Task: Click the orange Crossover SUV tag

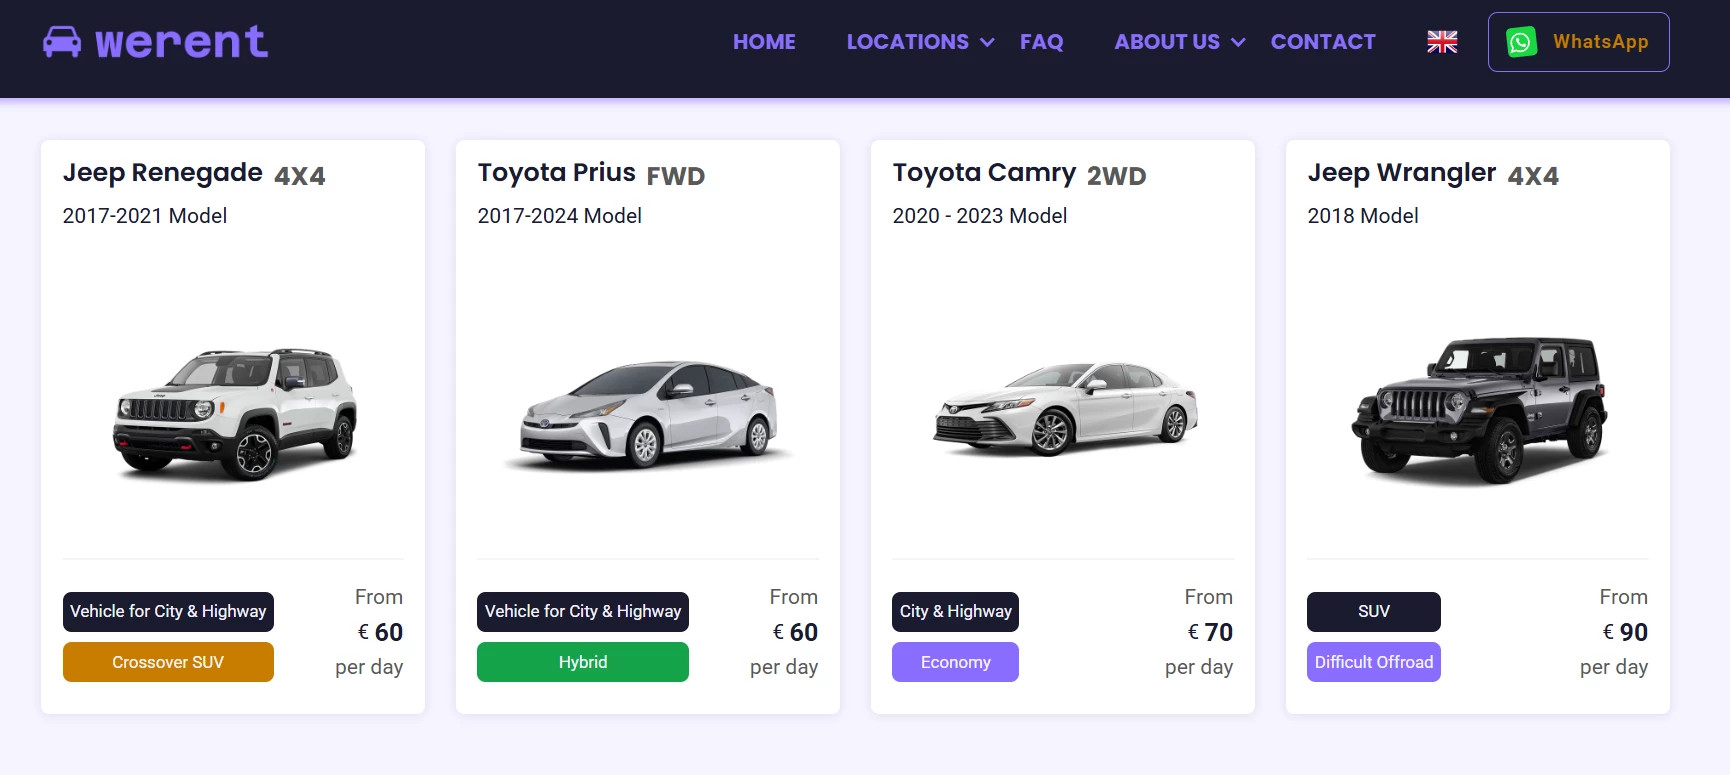Action: (168, 662)
